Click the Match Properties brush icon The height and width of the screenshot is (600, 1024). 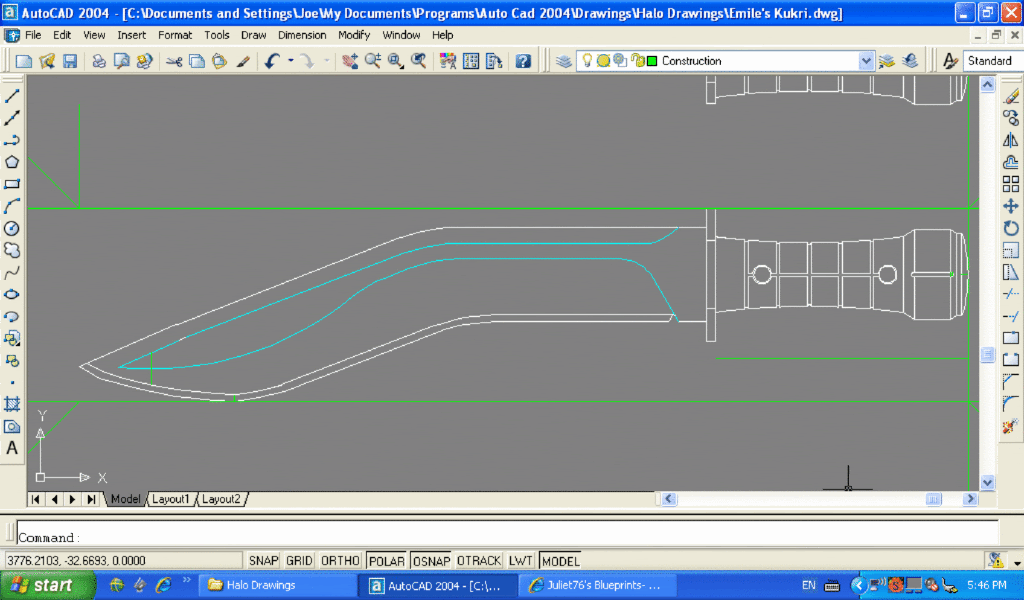coord(243,61)
